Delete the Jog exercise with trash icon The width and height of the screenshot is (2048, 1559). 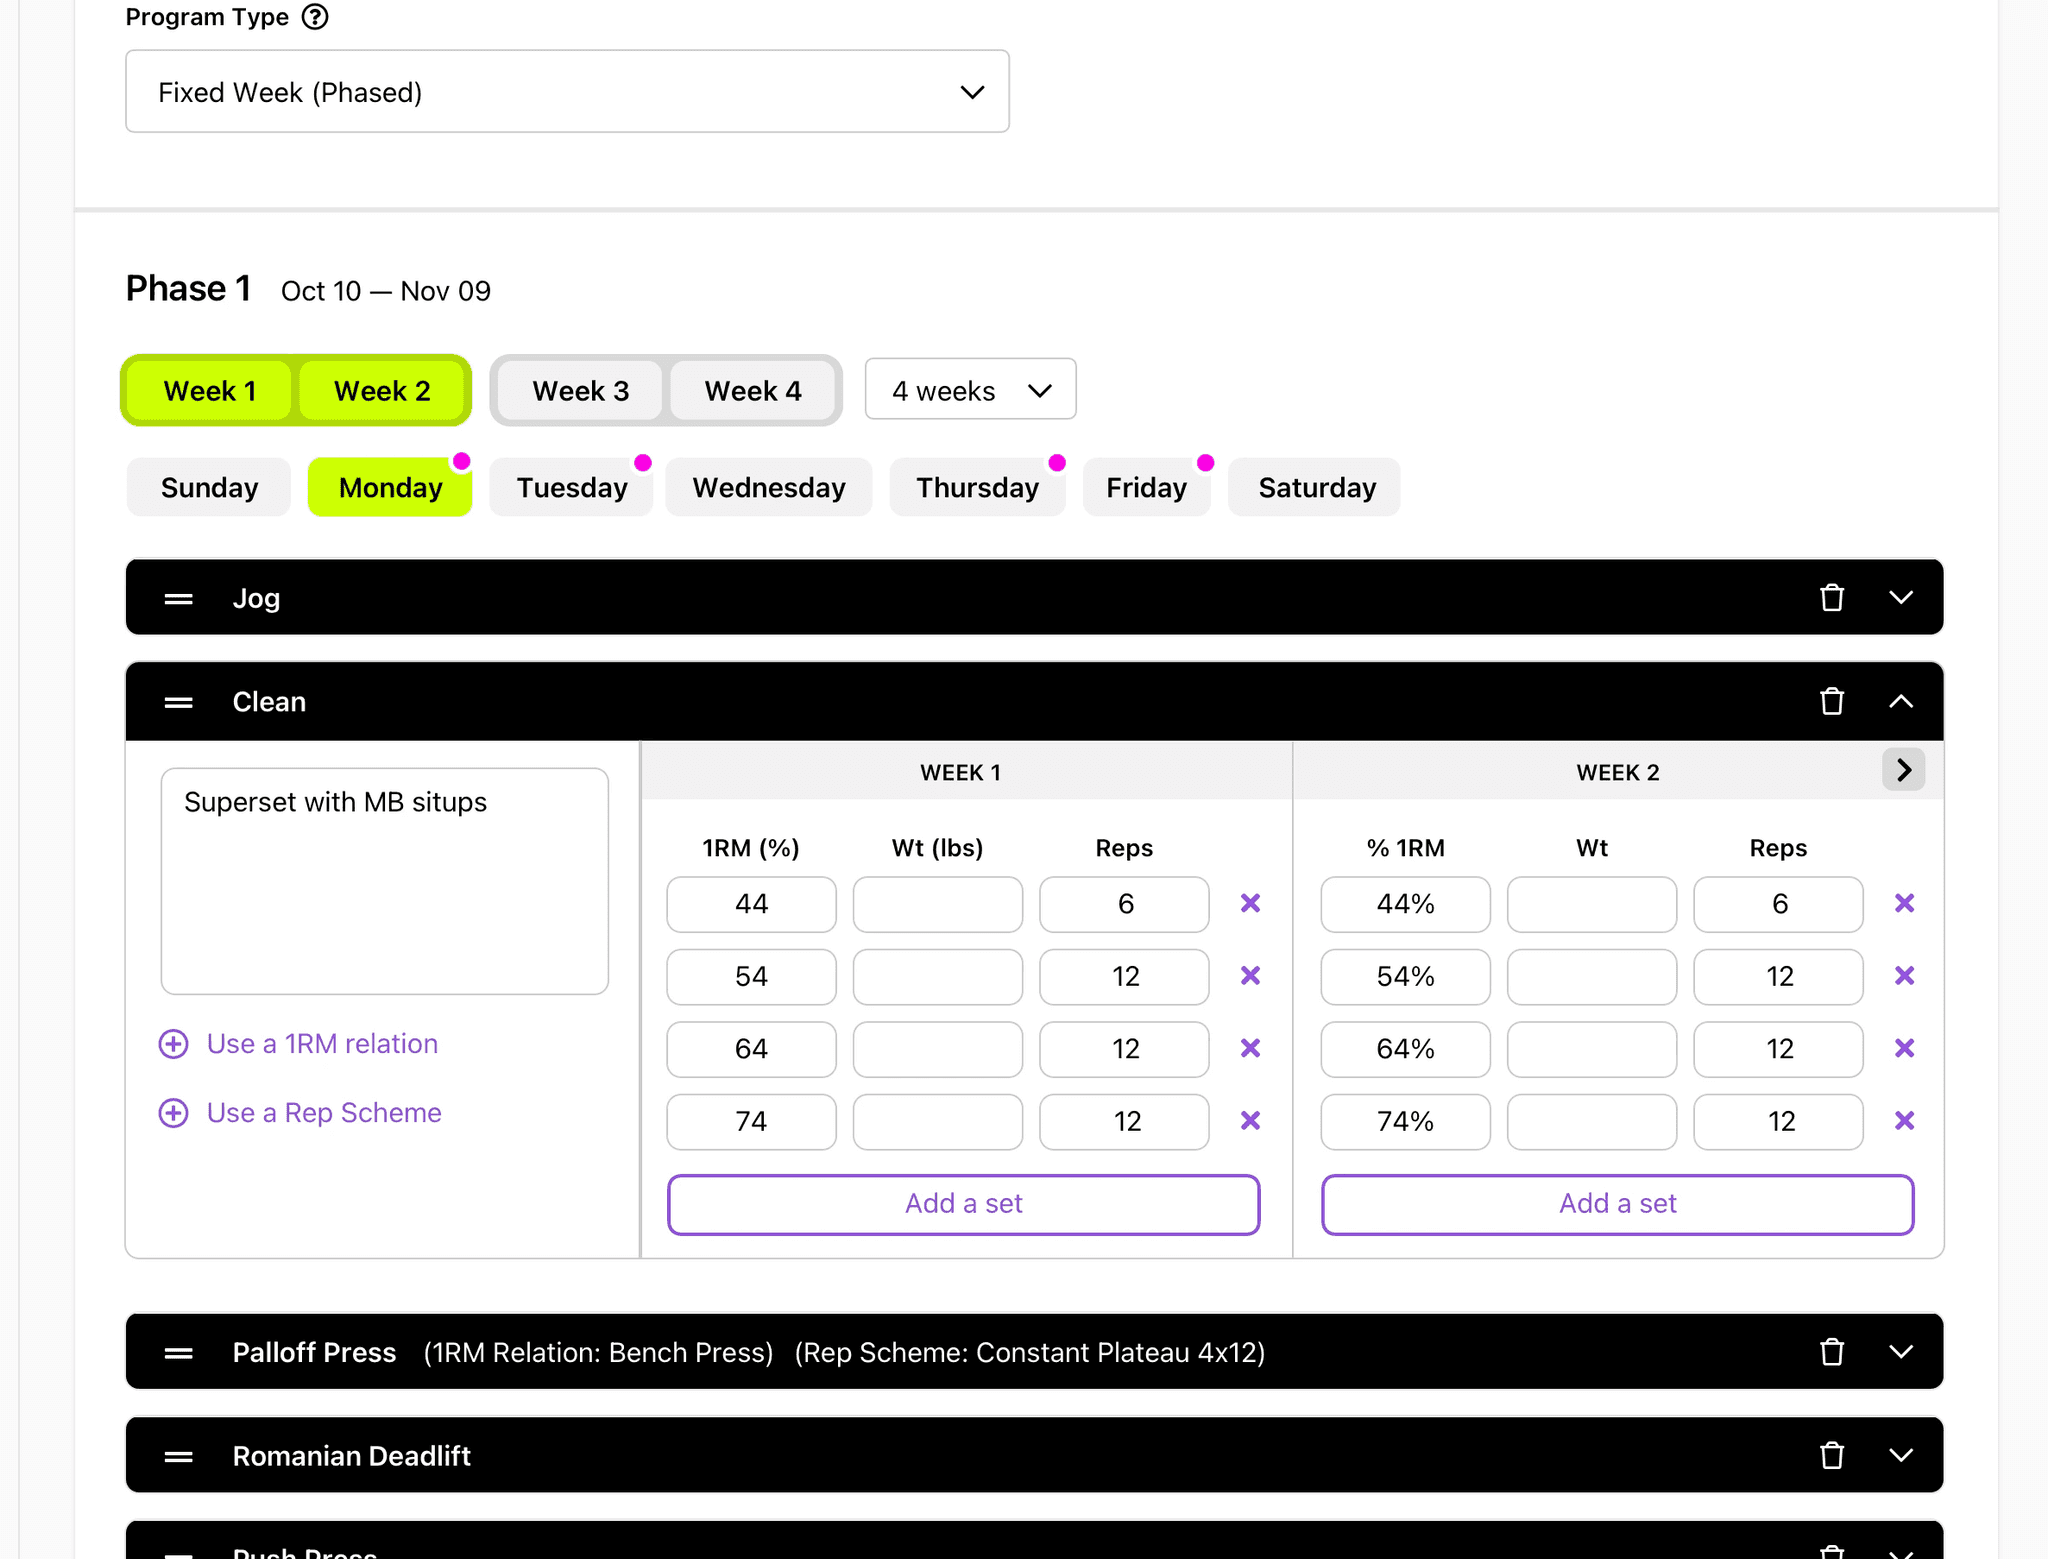click(1831, 598)
